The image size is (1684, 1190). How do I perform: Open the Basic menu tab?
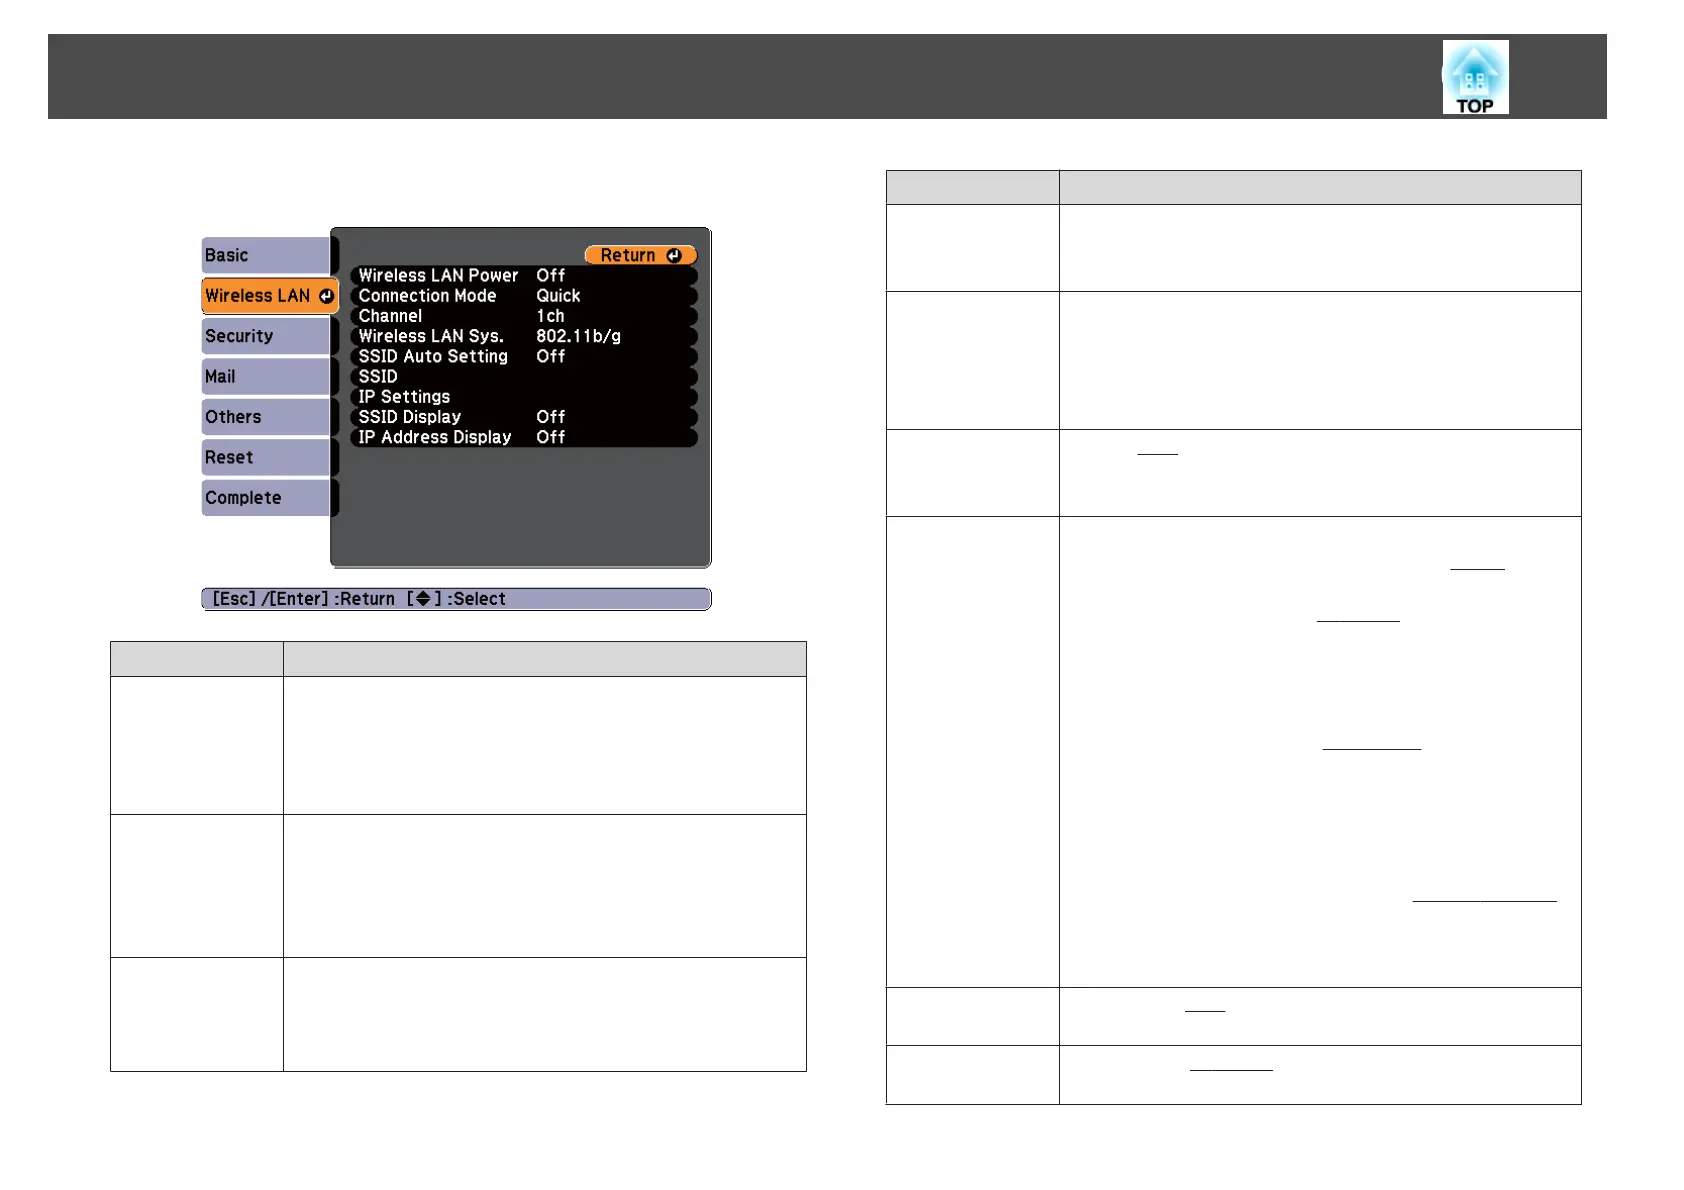(x=266, y=255)
